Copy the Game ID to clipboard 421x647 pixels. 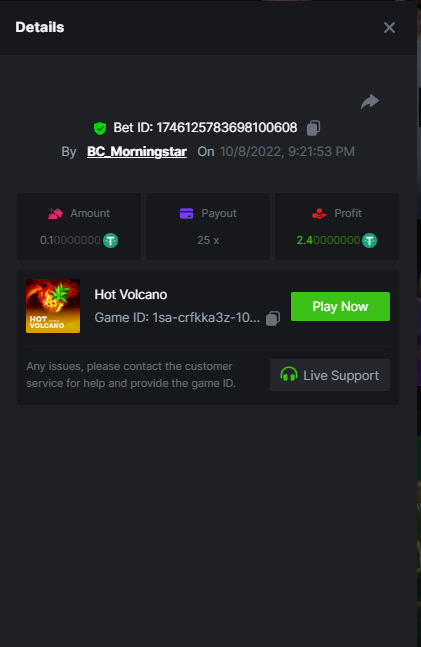pyautogui.click(x=273, y=318)
